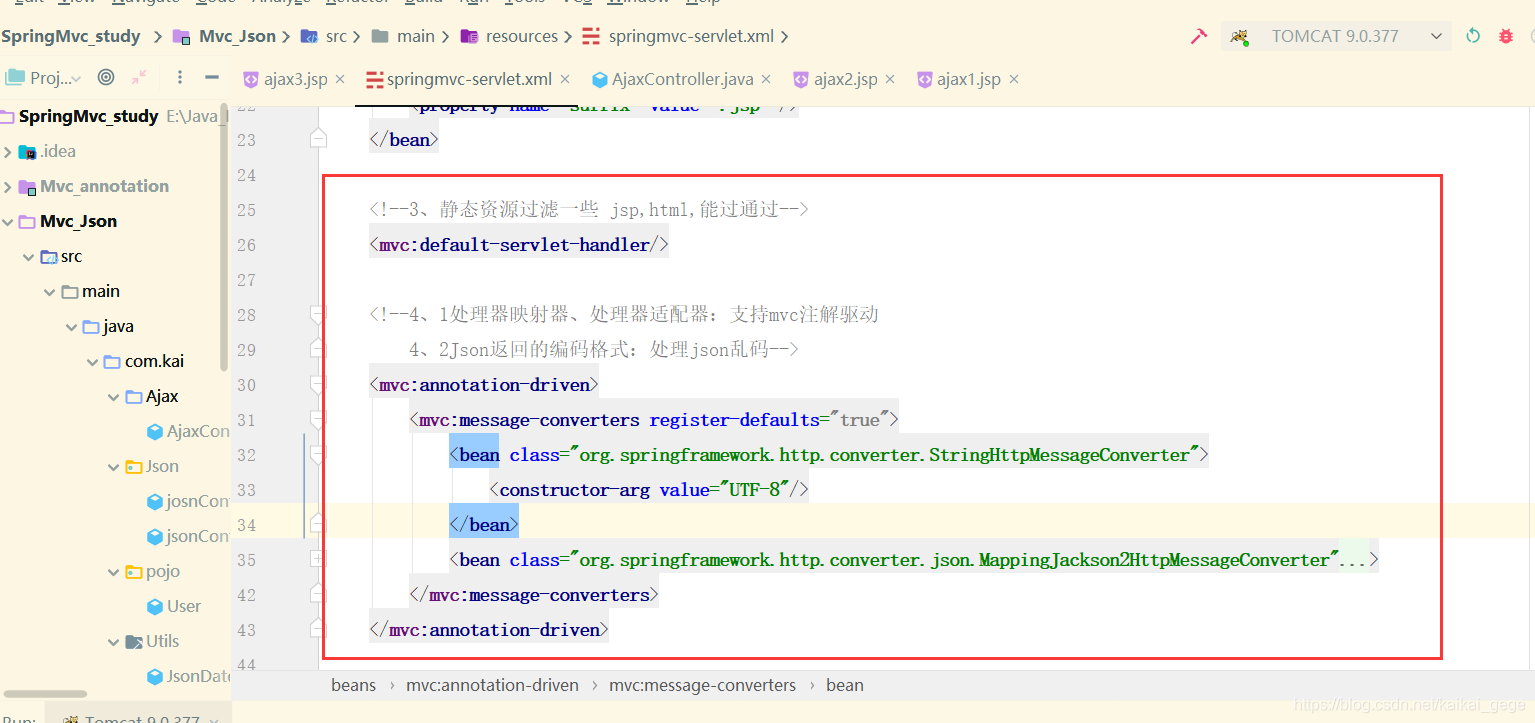Click the Collapse All icon in Project panel
Screen dimensions: 1535x723
click(139, 77)
